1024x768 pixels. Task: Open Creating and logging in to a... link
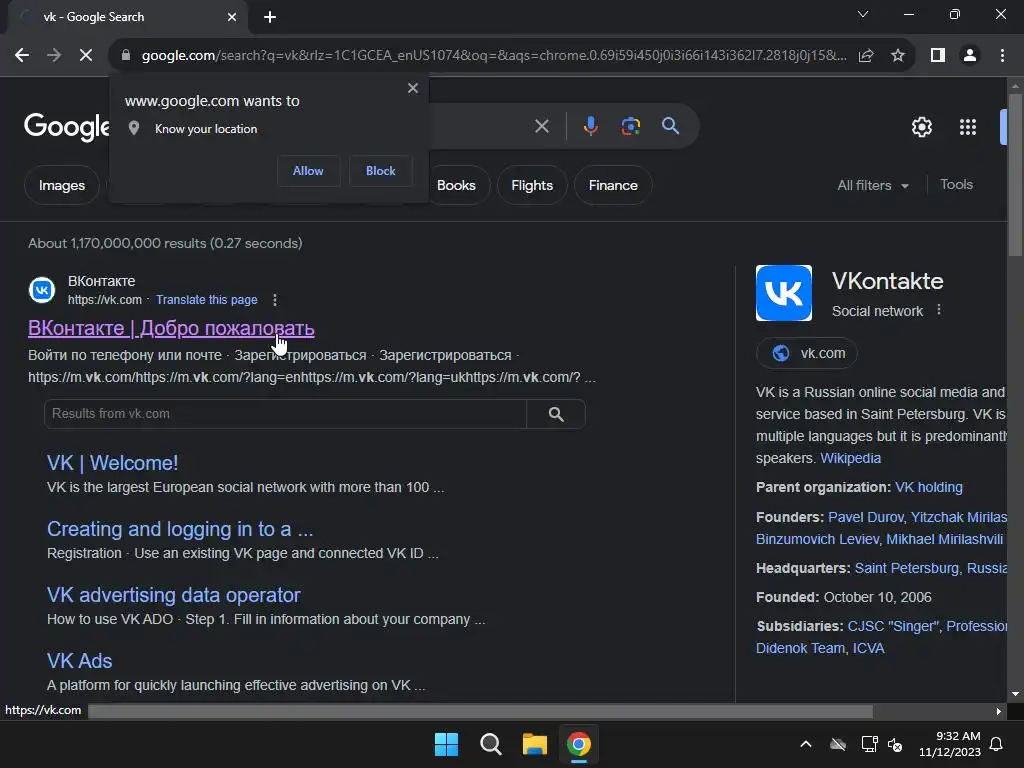point(180,529)
